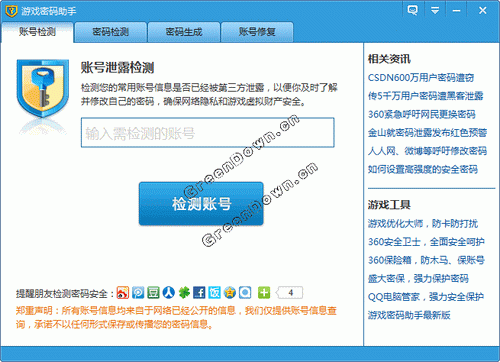Share via green clover icon
The image size is (500, 362).
point(184,293)
